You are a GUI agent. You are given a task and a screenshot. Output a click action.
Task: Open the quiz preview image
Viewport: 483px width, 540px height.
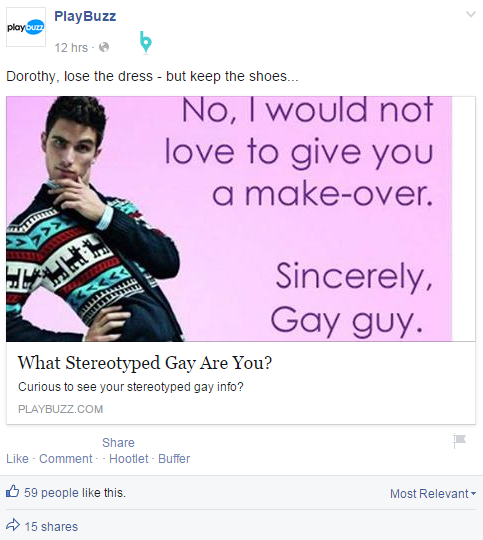(229, 219)
